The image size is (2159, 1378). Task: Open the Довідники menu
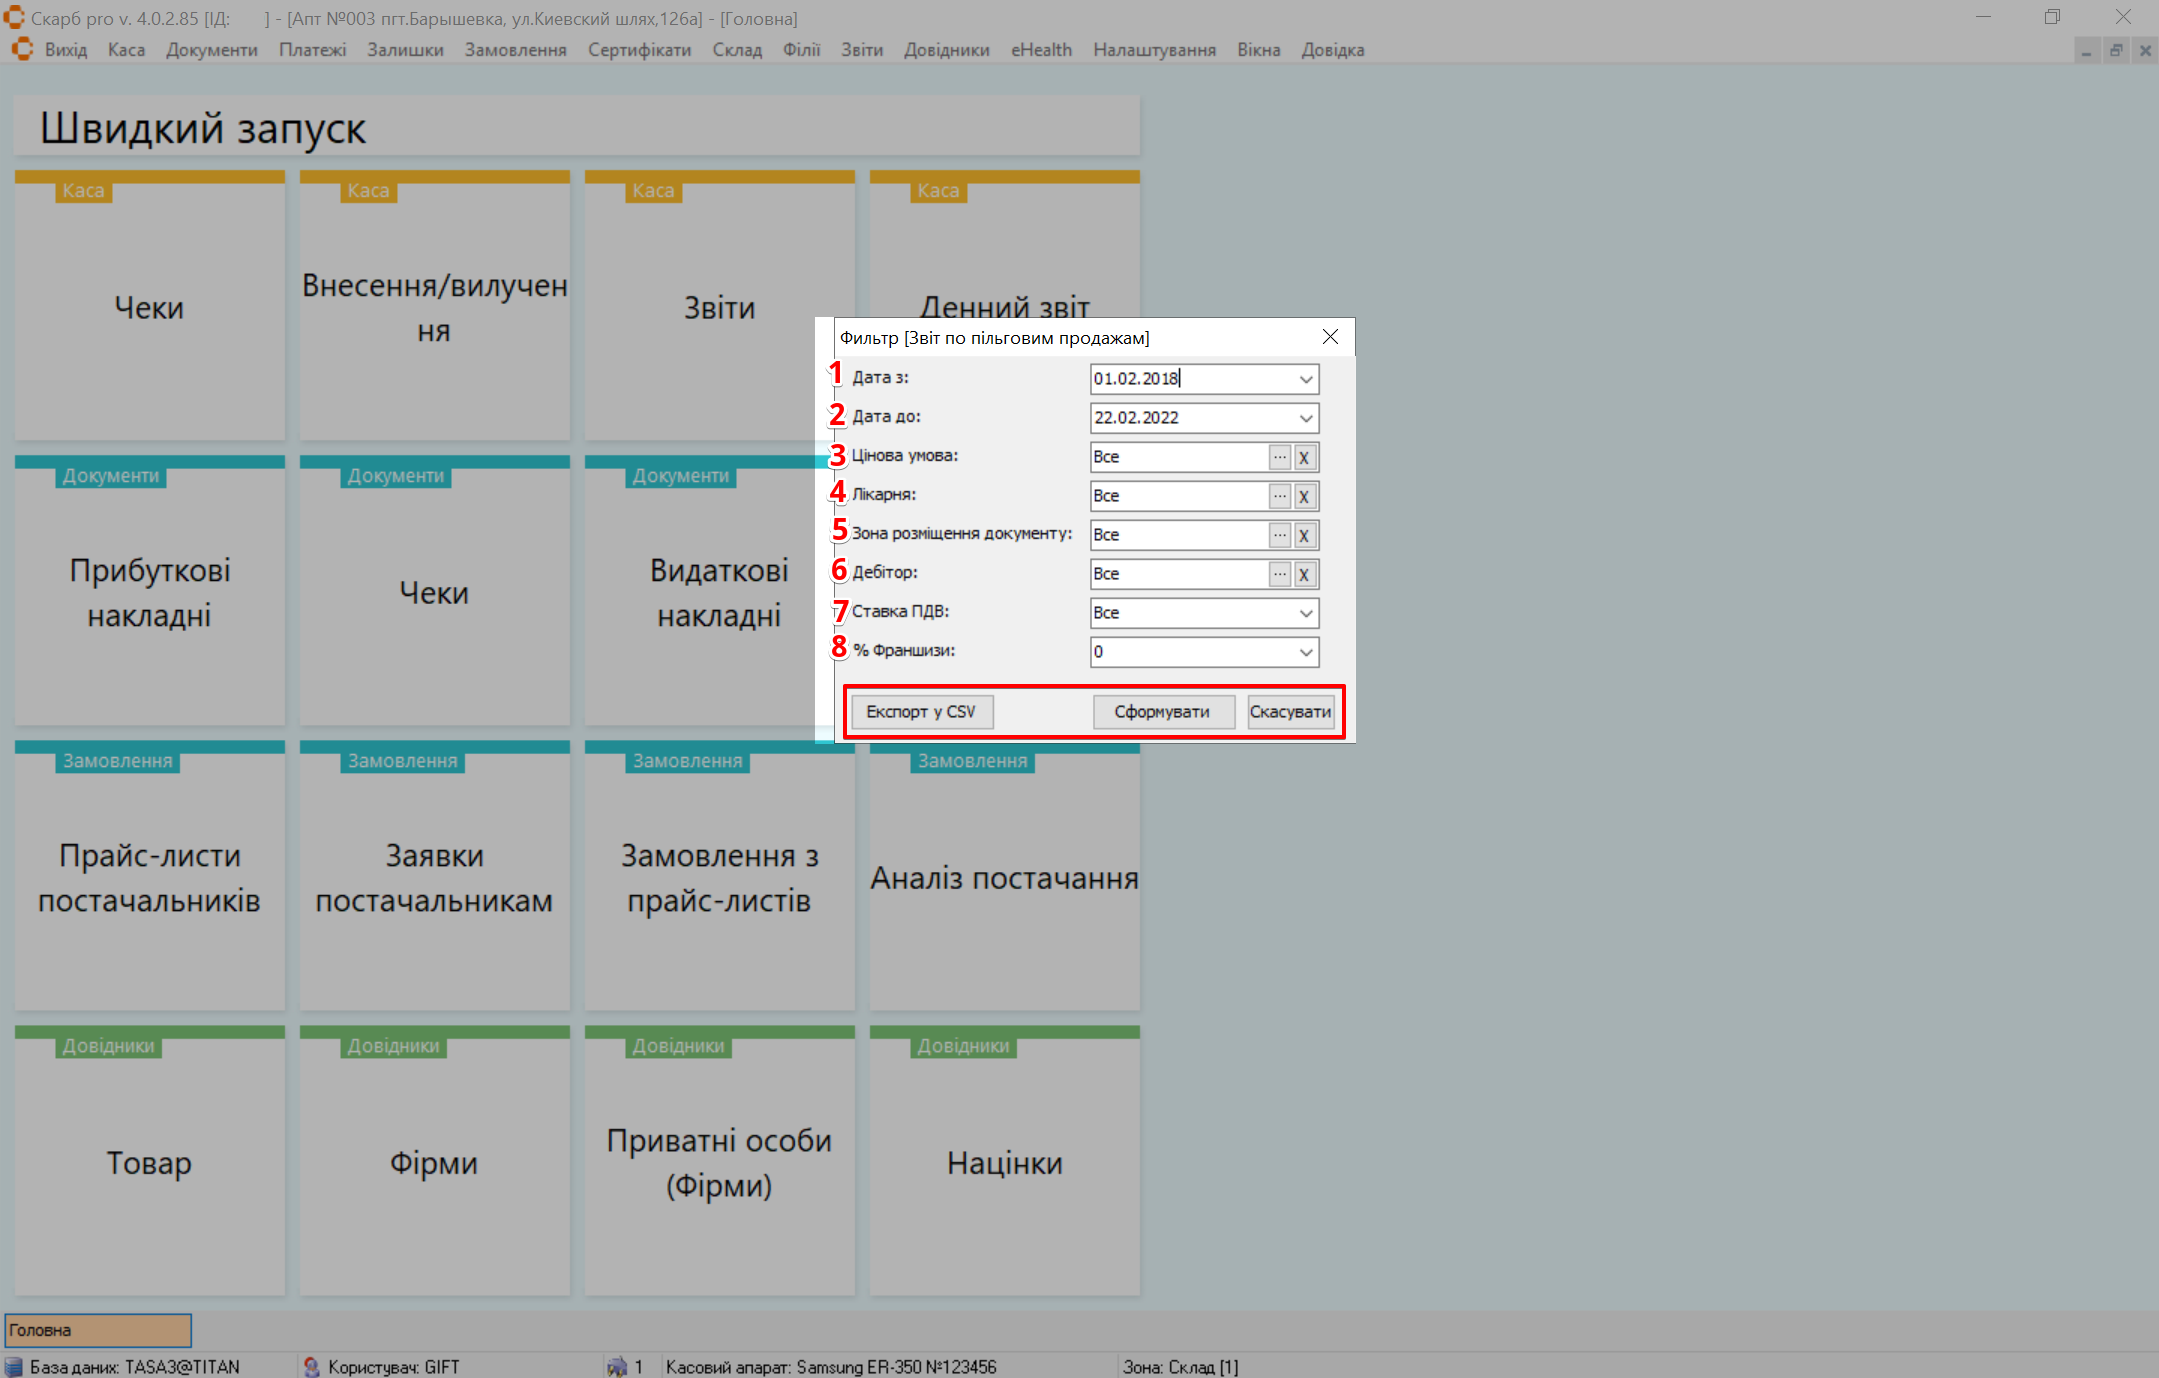pyautogui.click(x=946, y=50)
